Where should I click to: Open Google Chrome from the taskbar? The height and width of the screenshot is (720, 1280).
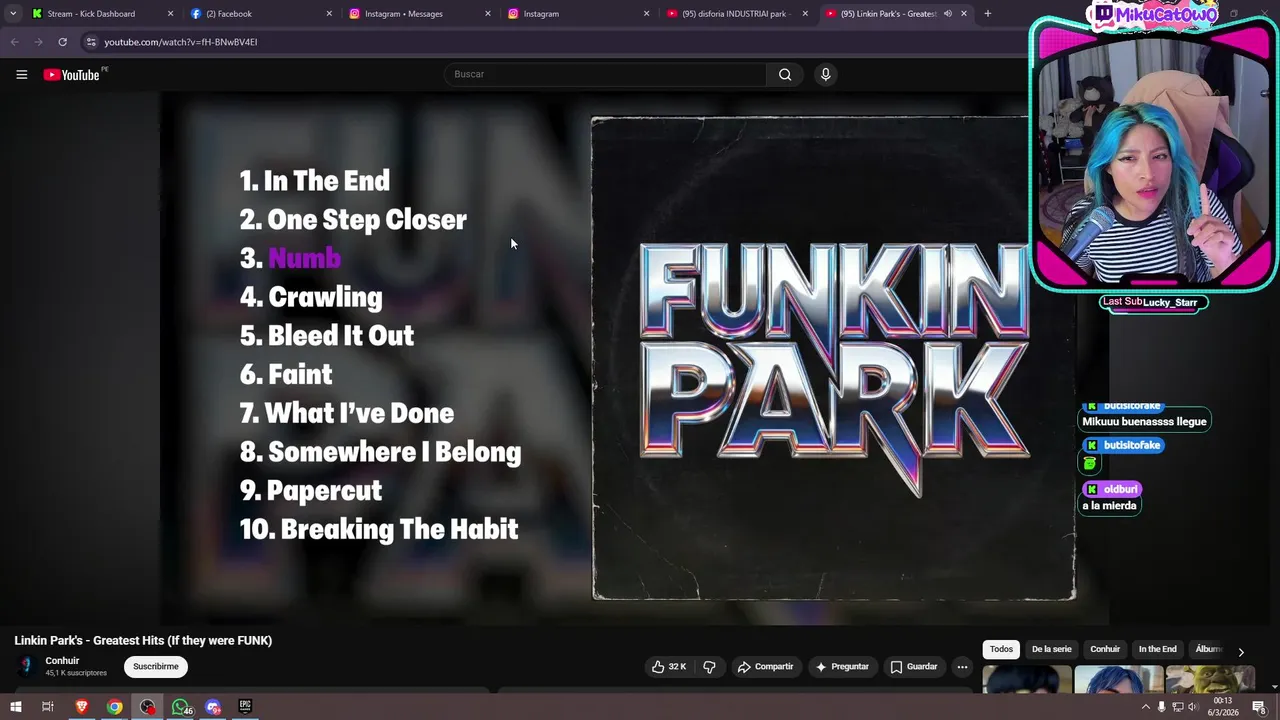pos(115,707)
